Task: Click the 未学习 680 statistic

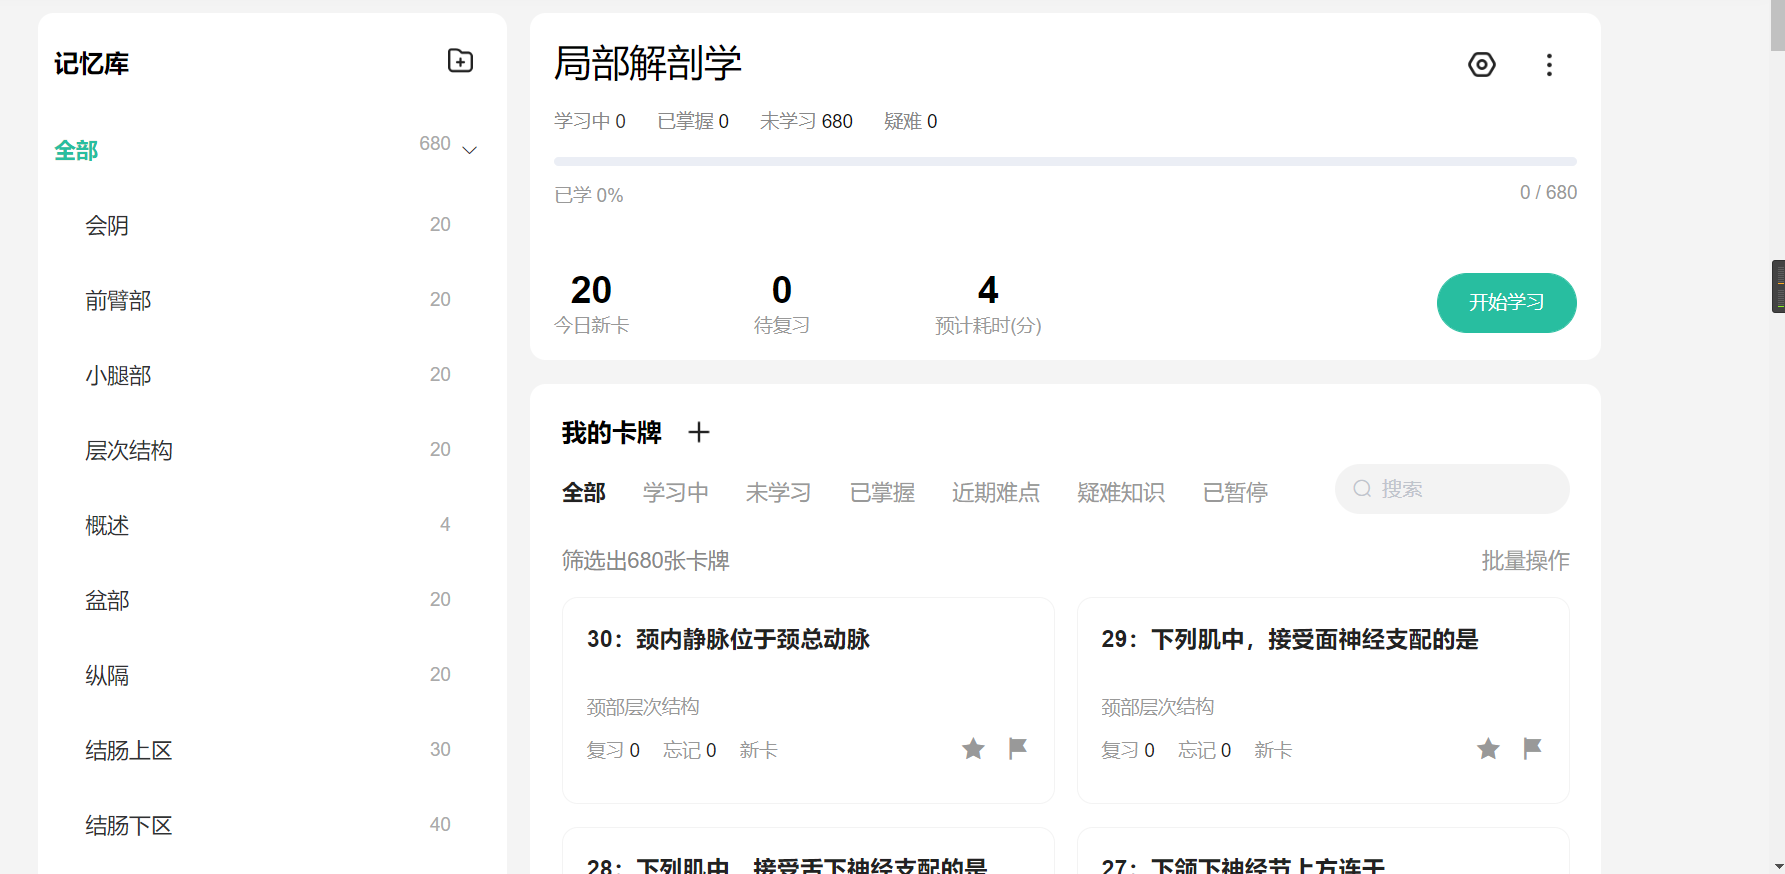Action: [806, 121]
